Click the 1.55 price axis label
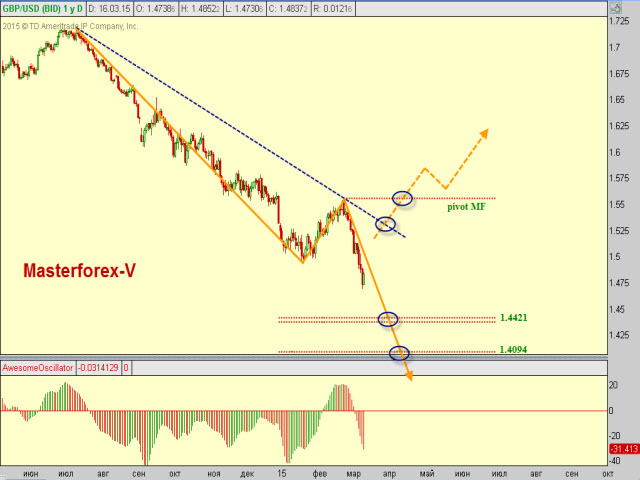This screenshot has height=480, width=640. coord(617,204)
